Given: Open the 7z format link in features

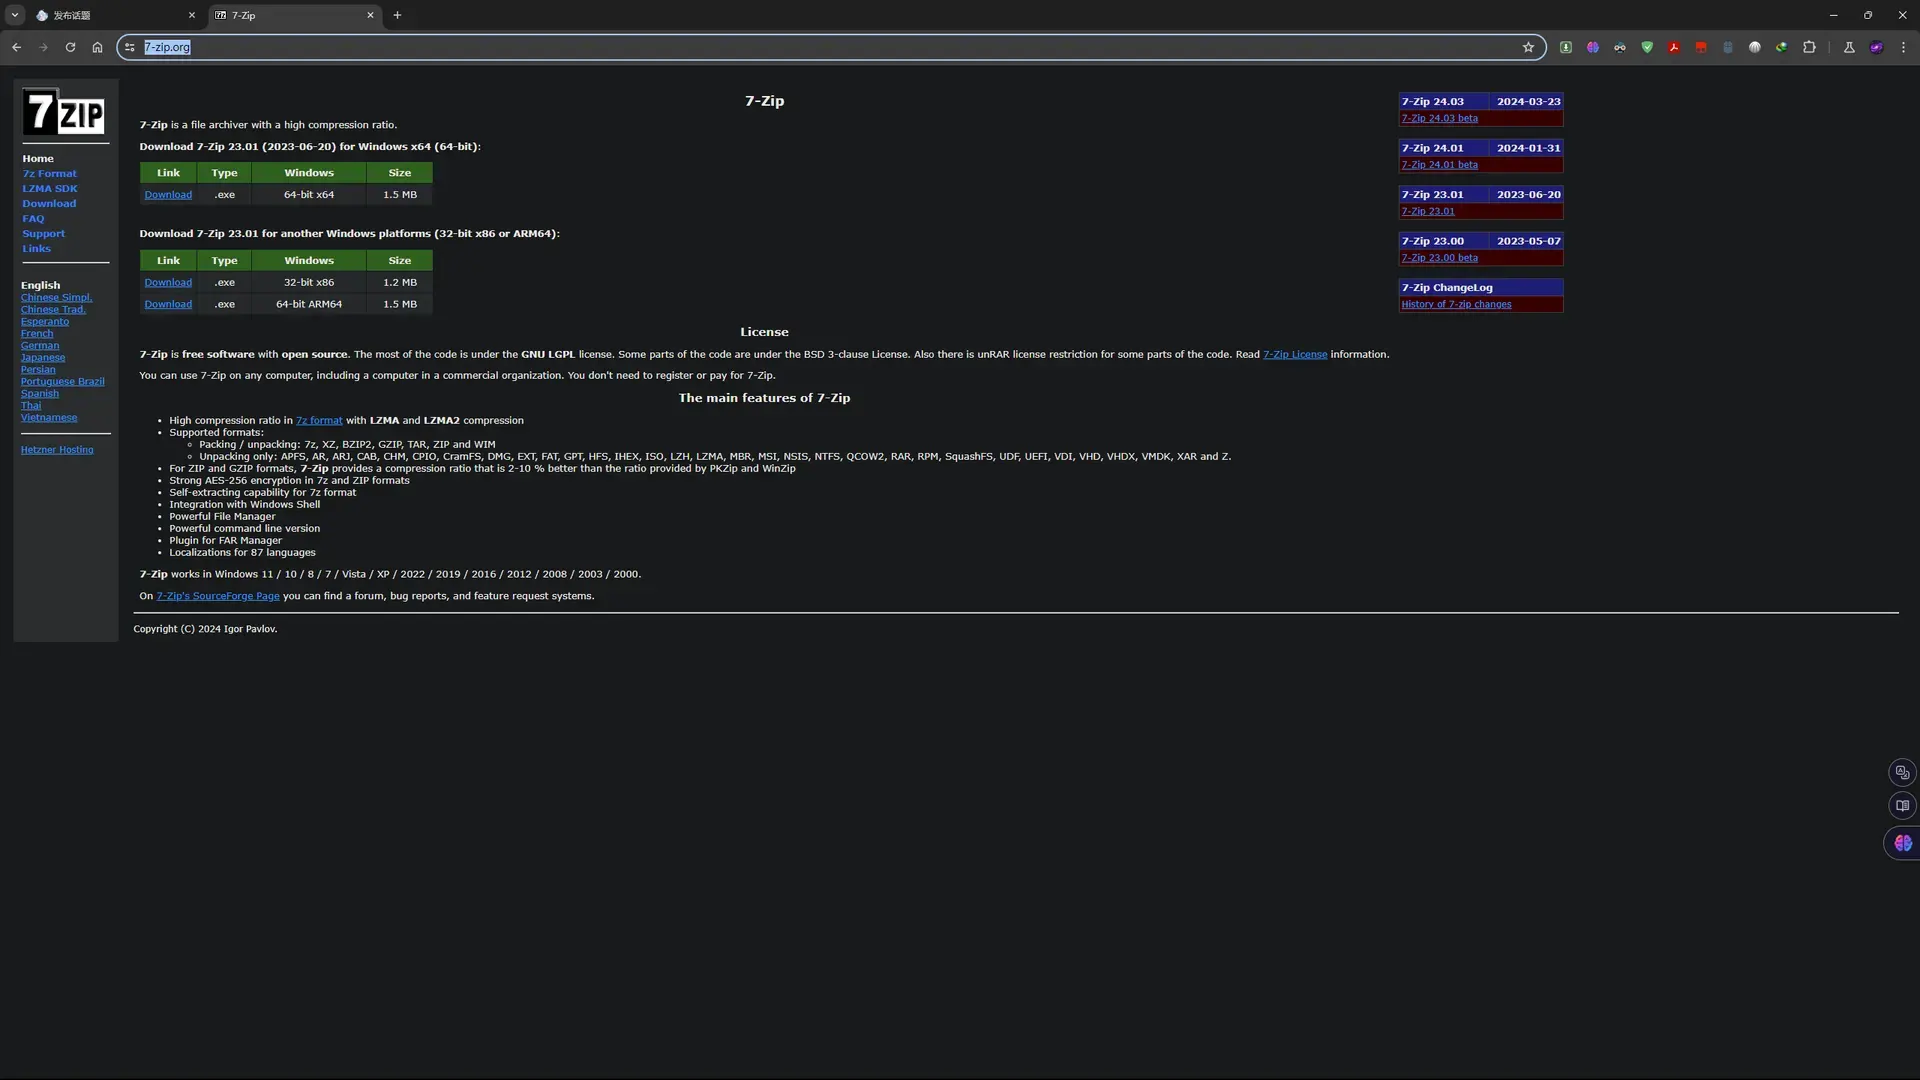Looking at the screenshot, I should pos(319,421).
